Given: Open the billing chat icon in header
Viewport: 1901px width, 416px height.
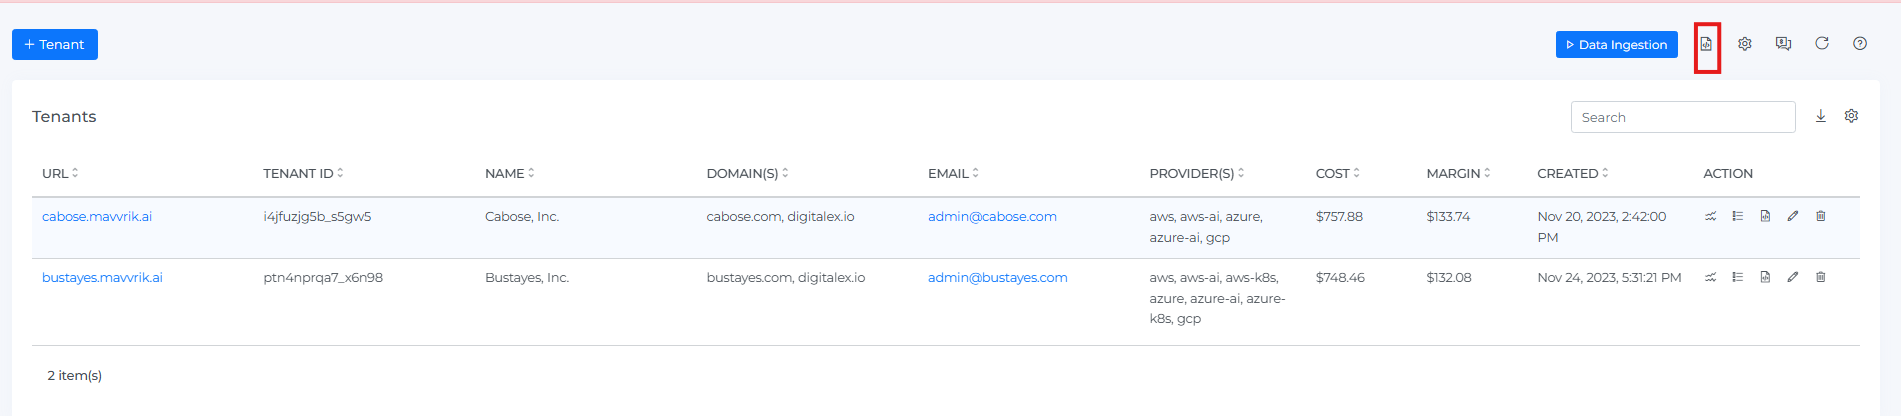Looking at the screenshot, I should pos(1783,44).
